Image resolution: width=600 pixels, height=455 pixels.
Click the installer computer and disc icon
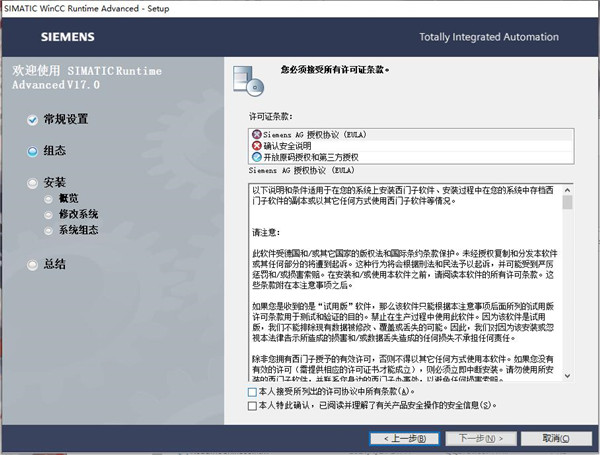tap(248, 81)
